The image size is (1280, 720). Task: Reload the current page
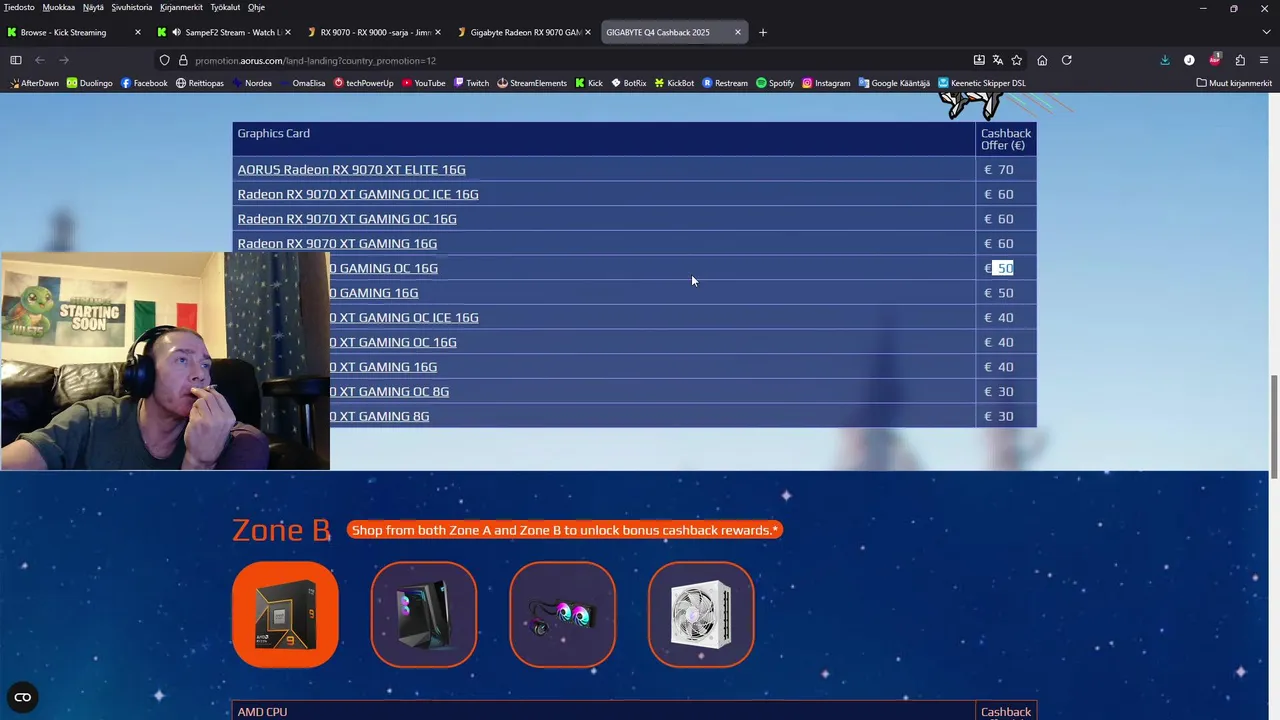[1067, 60]
